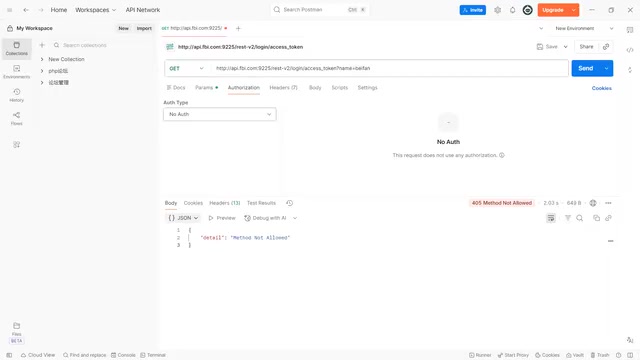Open the Cookies link
The height and width of the screenshot is (360, 640).
(x=602, y=88)
